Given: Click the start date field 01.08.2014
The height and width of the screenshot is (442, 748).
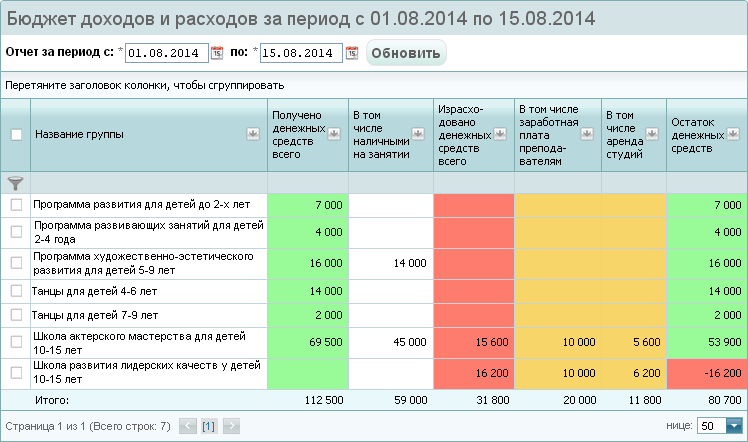Looking at the screenshot, I should [x=166, y=53].
